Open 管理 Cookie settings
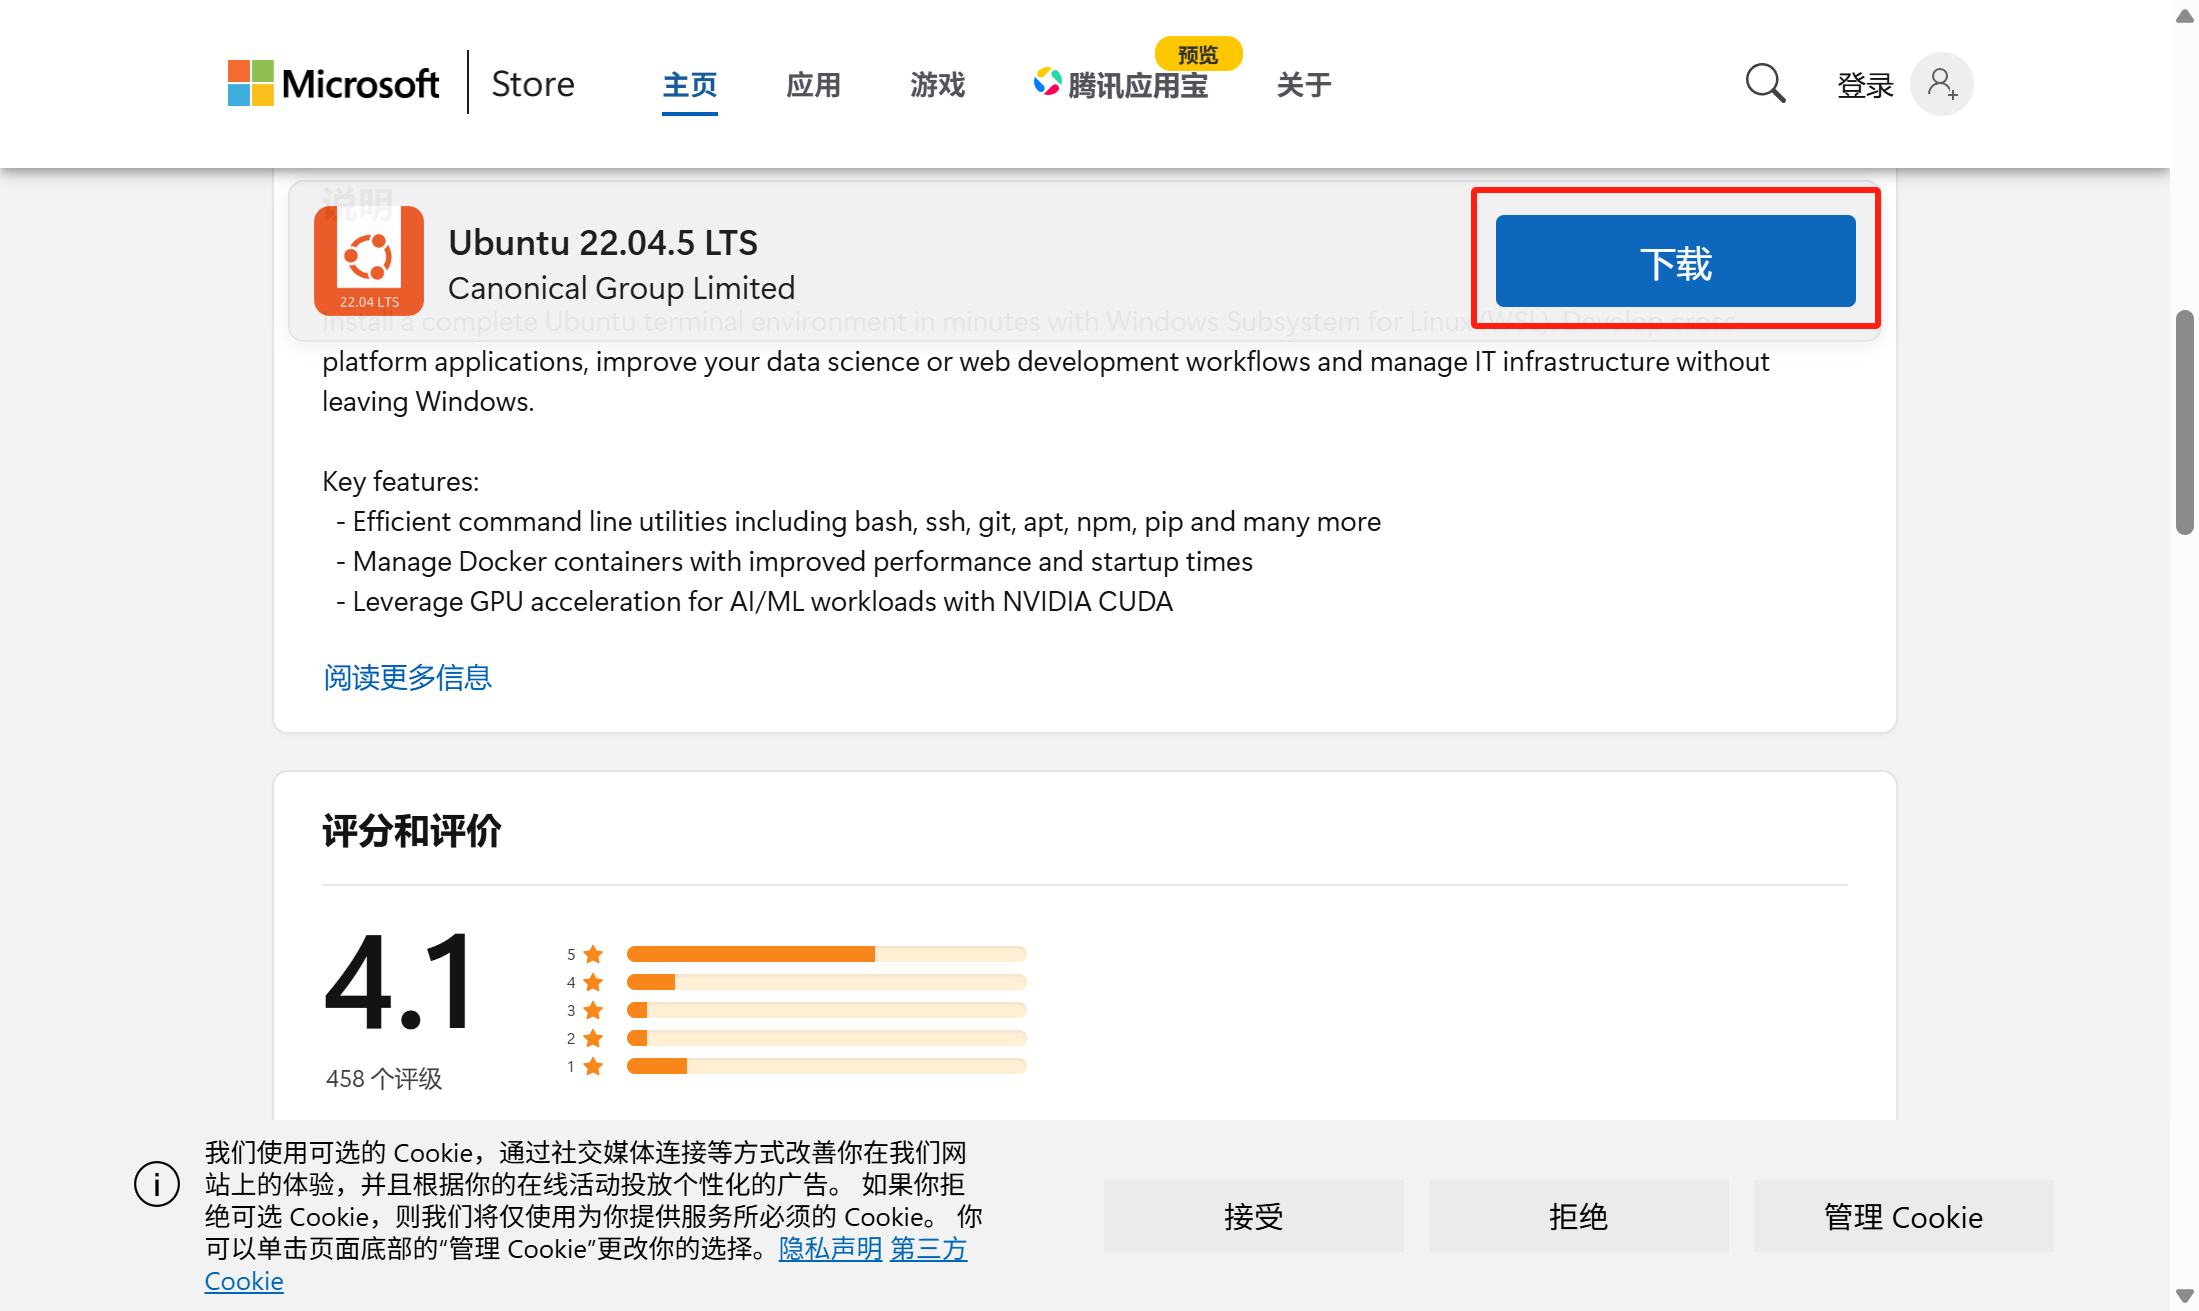 (x=1903, y=1216)
